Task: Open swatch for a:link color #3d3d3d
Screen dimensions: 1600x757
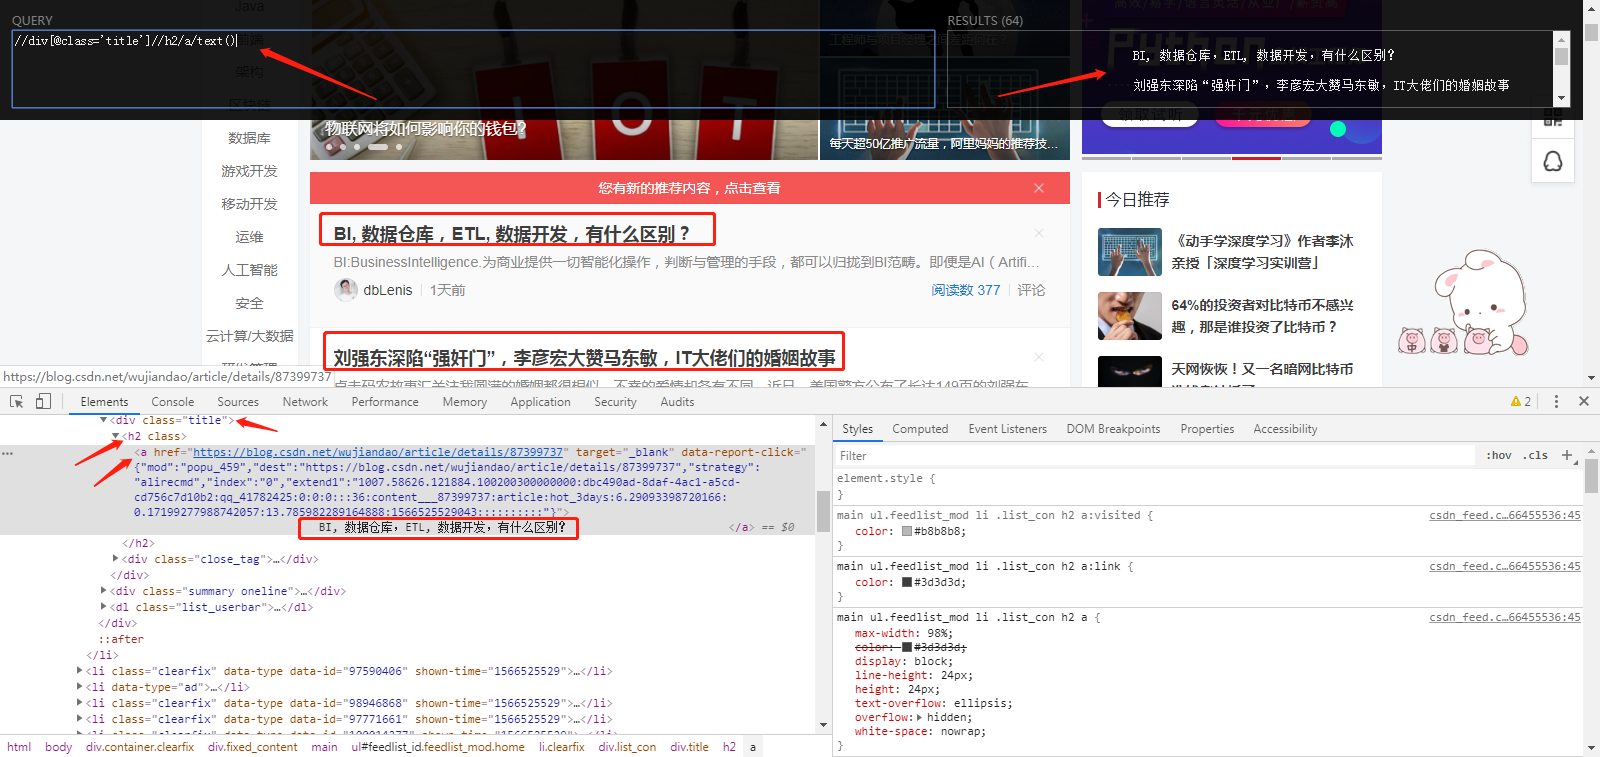Action: coord(907,582)
